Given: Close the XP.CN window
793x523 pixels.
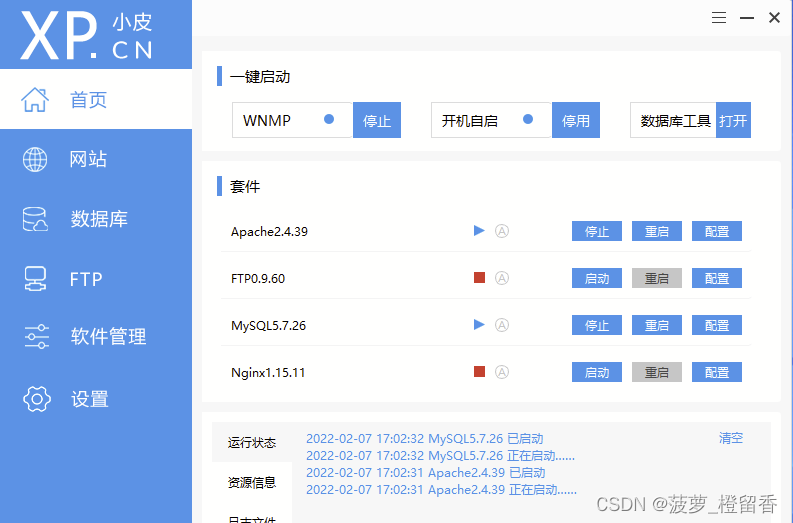Looking at the screenshot, I should click(x=774, y=18).
